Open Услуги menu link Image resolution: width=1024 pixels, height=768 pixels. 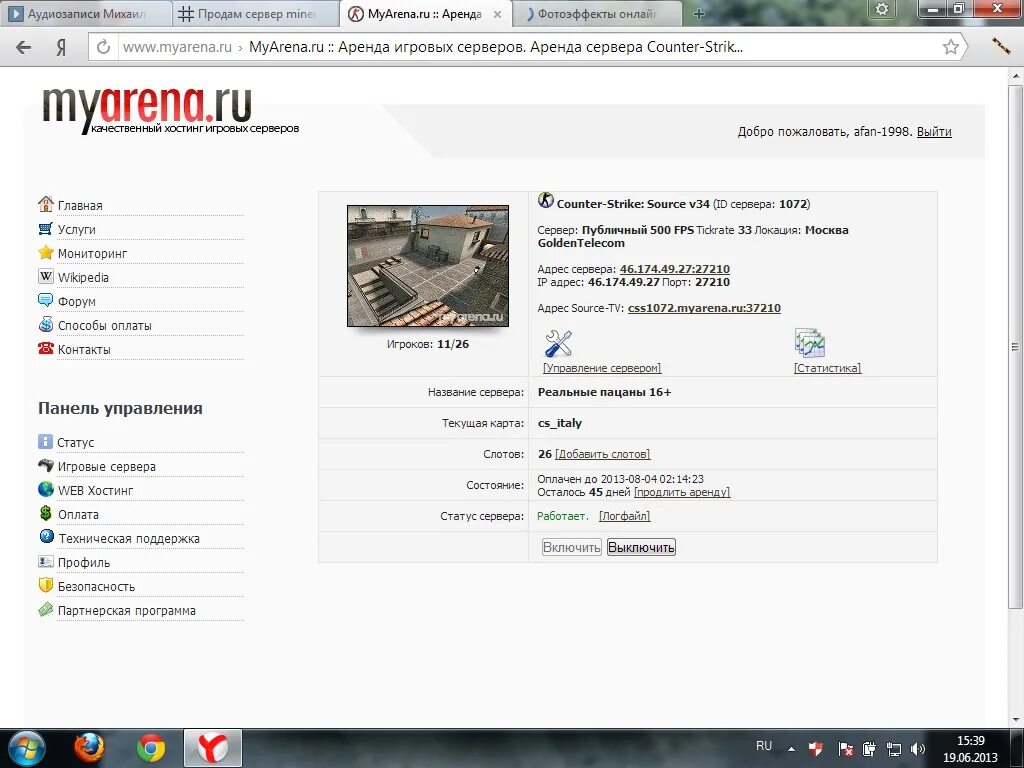pyautogui.click(x=76, y=229)
